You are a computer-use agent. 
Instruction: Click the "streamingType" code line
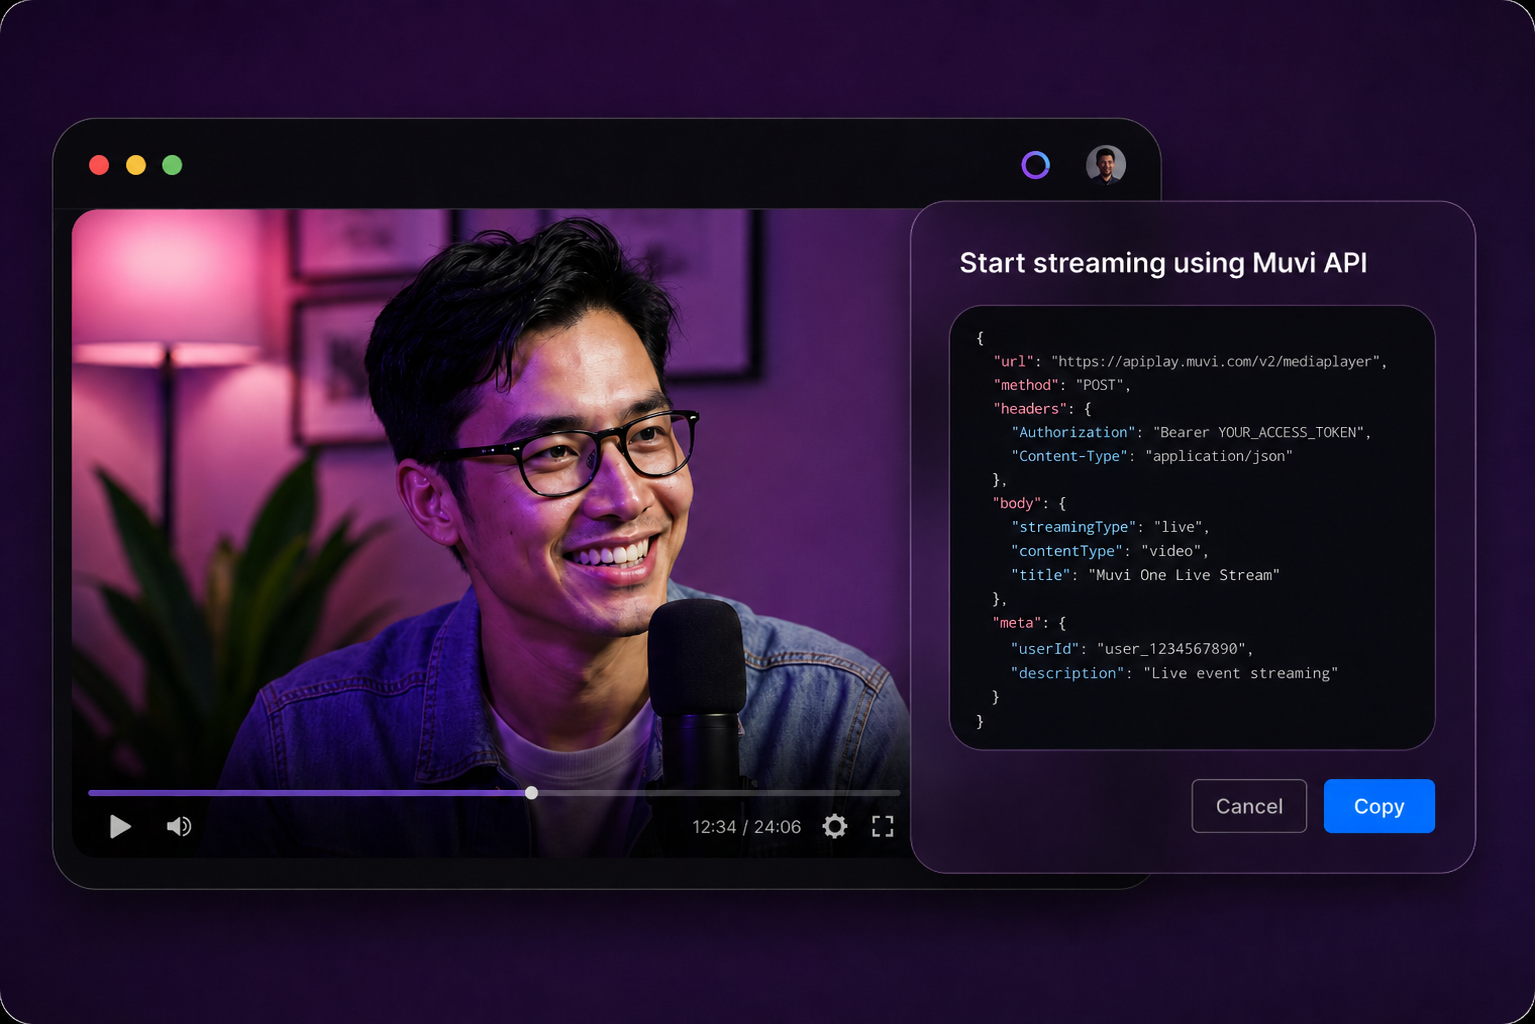point(1110,527)
